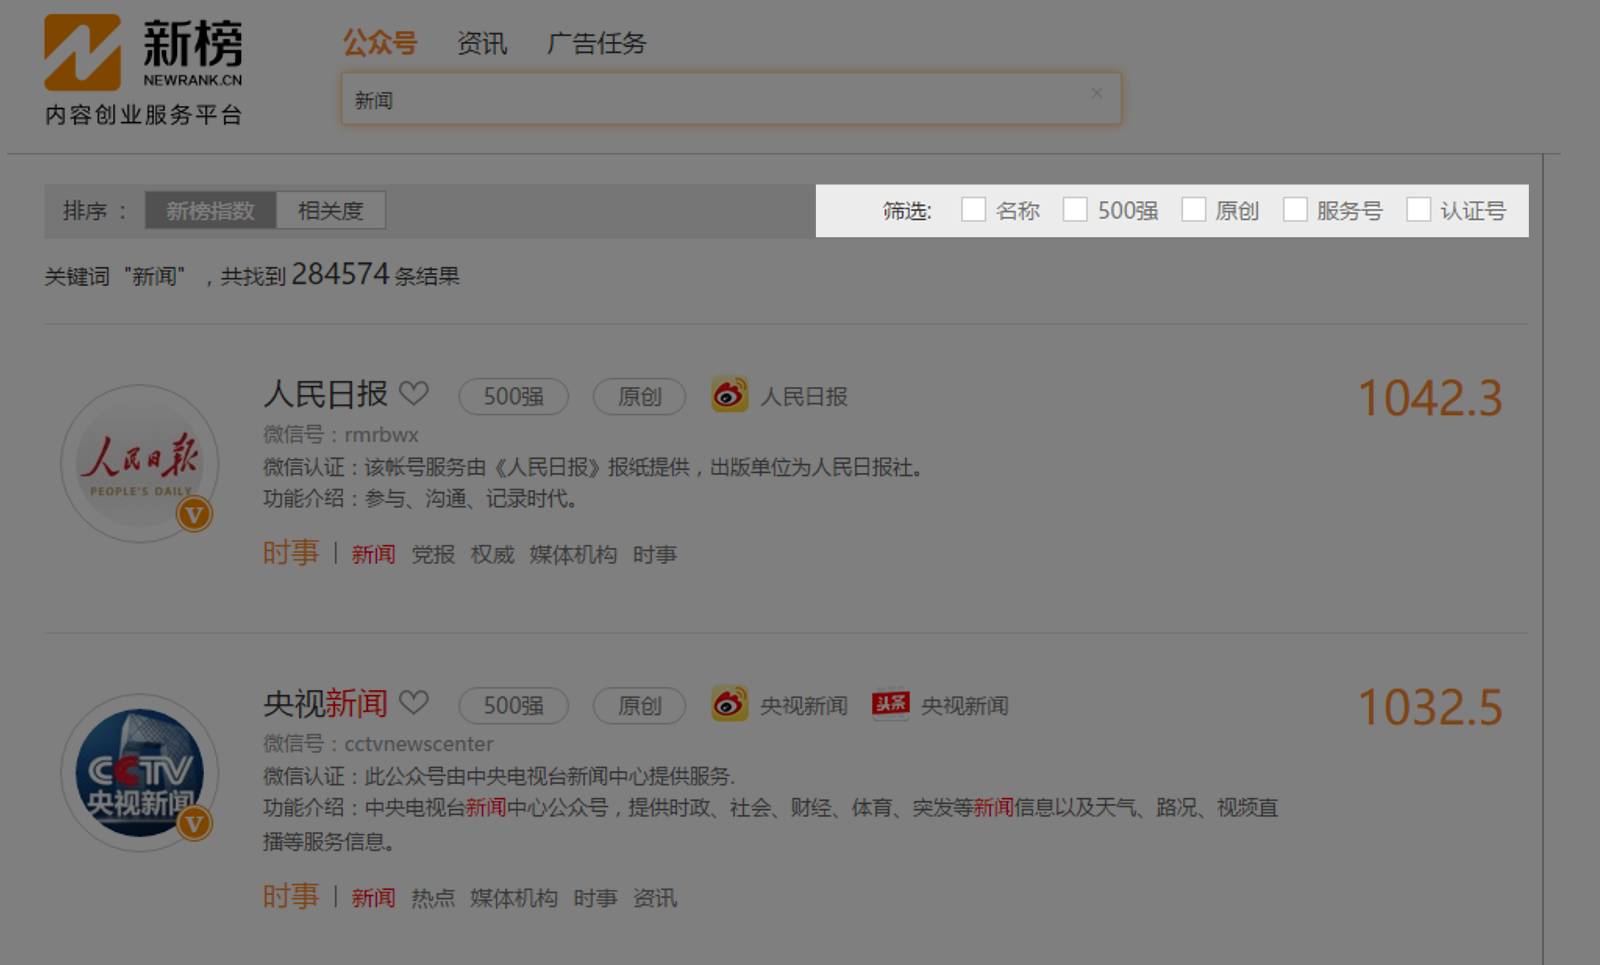The height and width of the screenshot is (965, 1600).
Task: Click the 党报 tag under 人民日报
Action: click(433, 555)
